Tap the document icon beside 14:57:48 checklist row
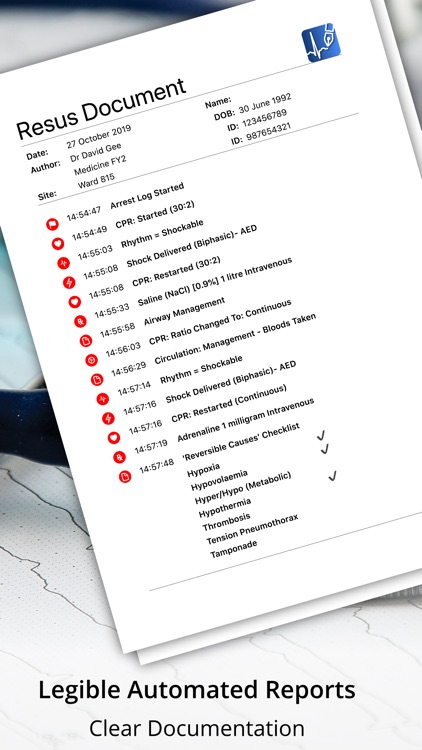 pos(125,476)
